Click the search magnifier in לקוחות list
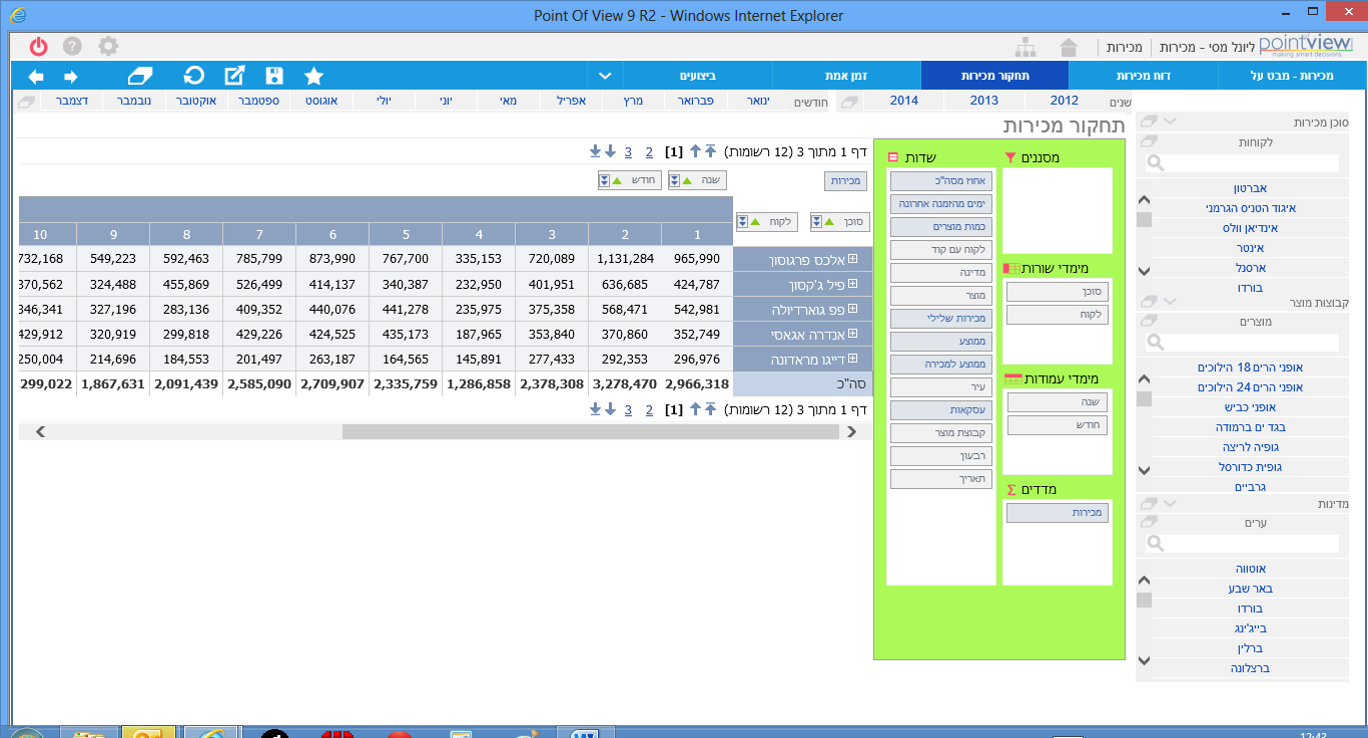 pos(1155,163)
